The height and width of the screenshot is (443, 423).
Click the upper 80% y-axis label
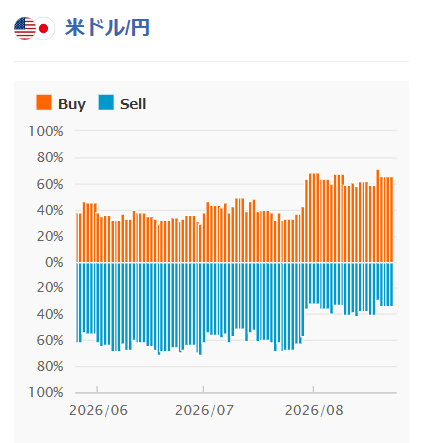tap(50, 157)
